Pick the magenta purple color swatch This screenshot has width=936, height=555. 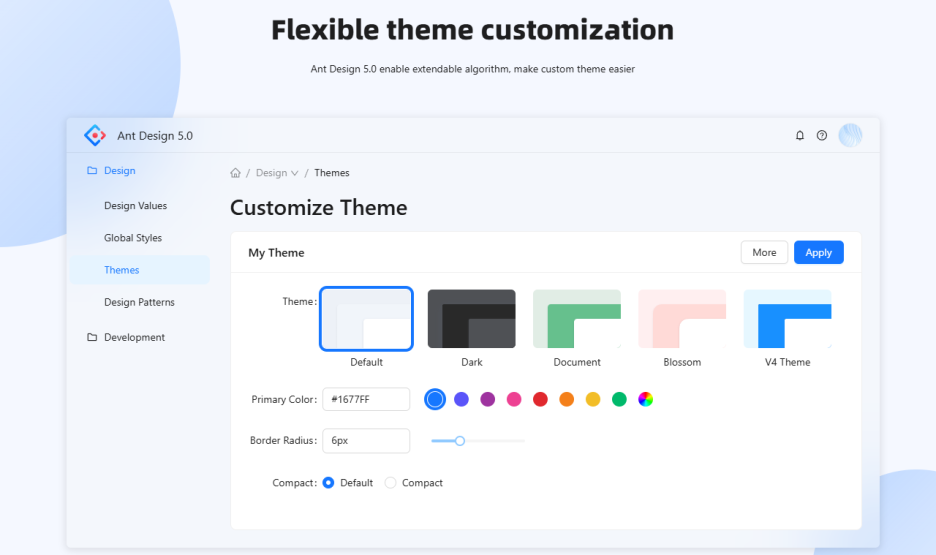pyautogui.click(x=488, y=399)
